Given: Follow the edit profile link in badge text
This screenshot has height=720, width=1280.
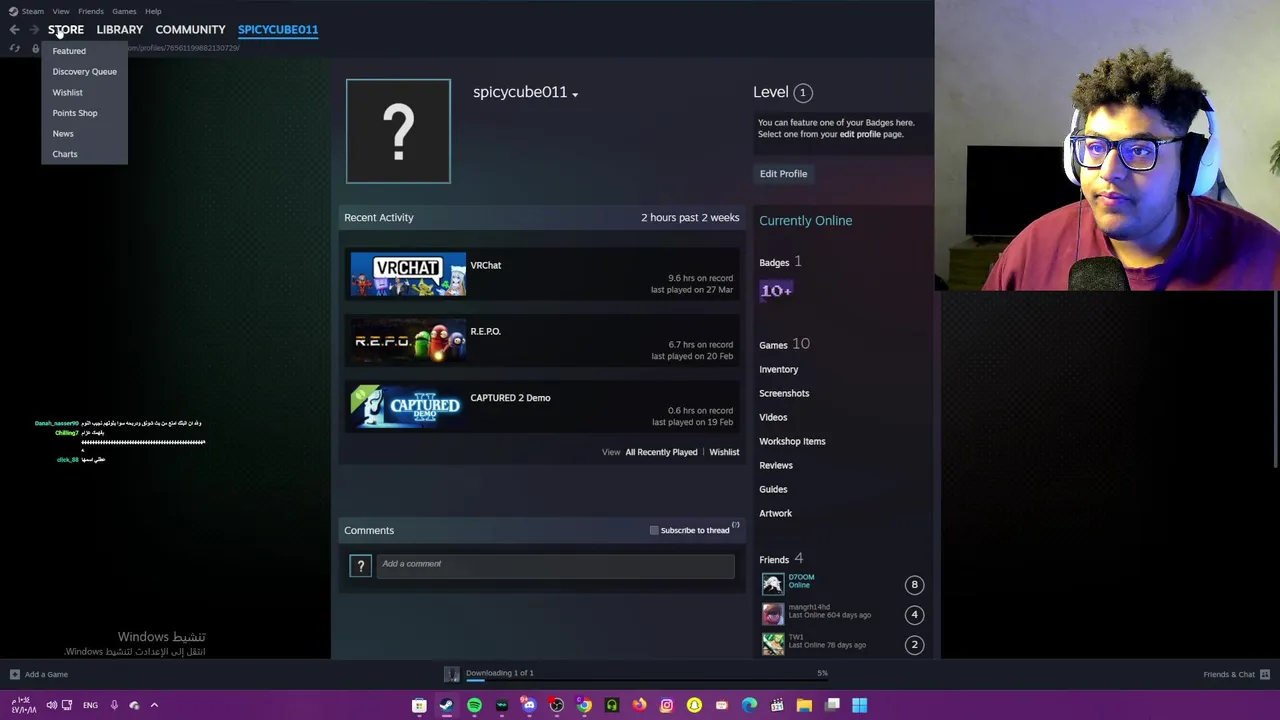Looking at the screenshot, I should coord(860,134).
